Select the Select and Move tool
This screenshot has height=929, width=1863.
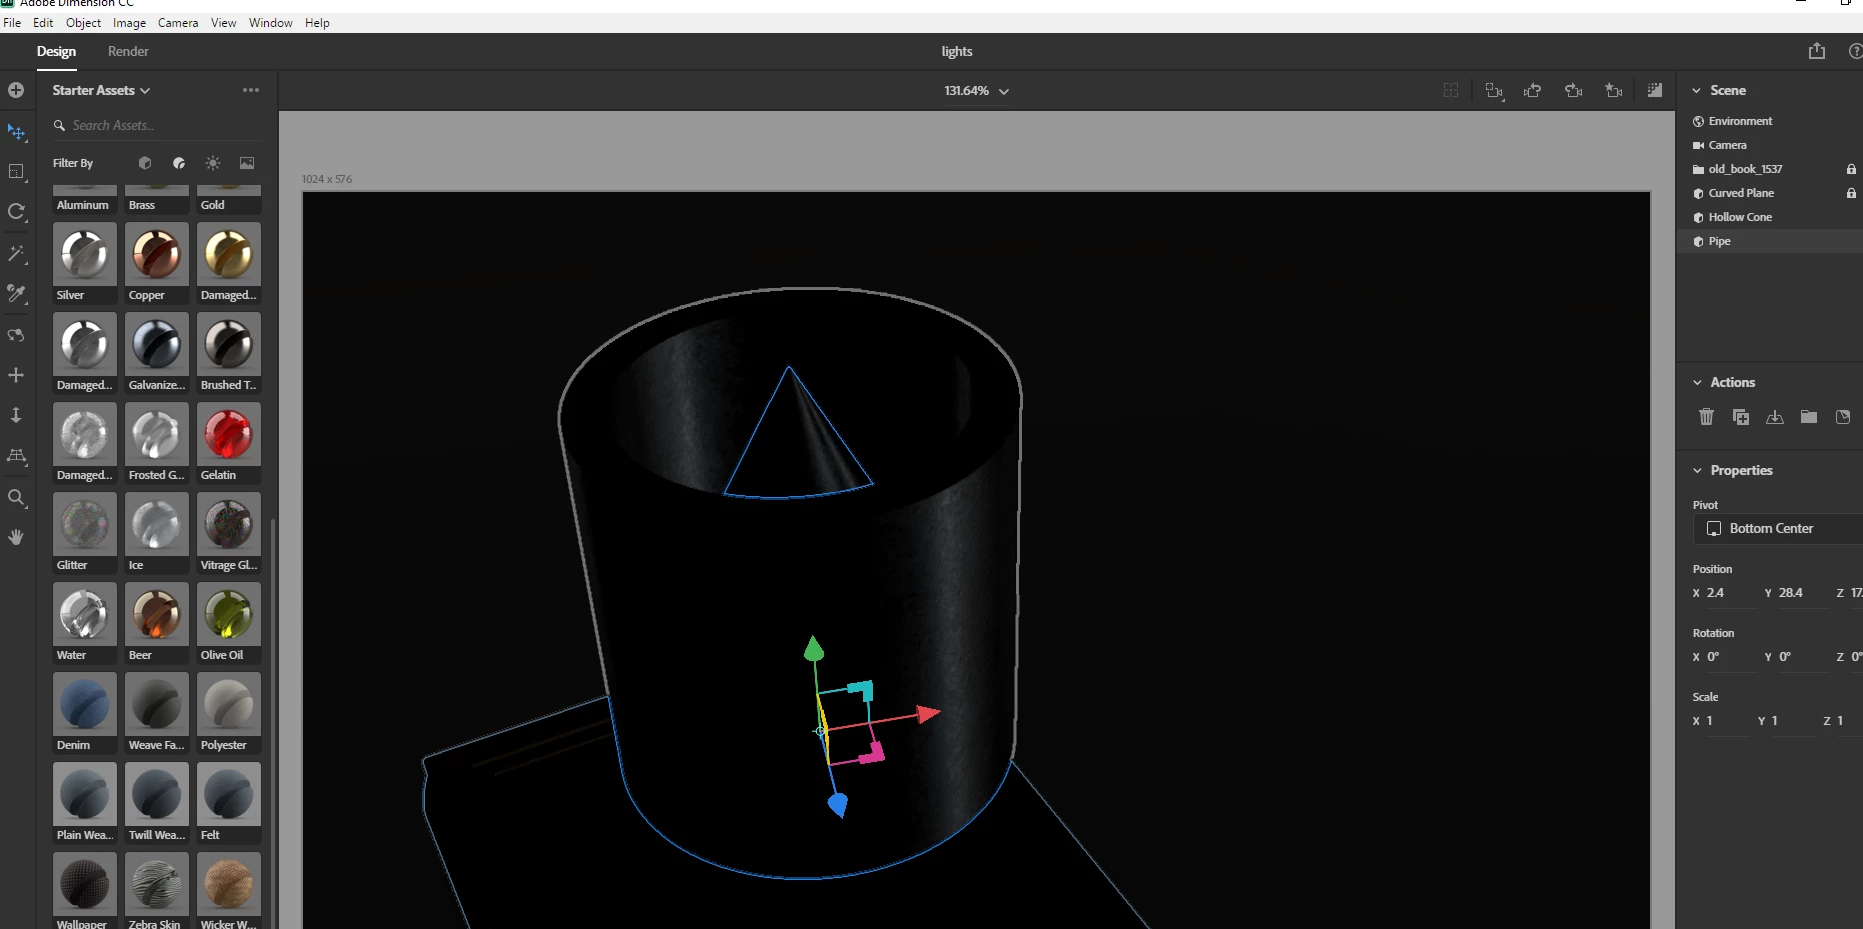point(16,131)
